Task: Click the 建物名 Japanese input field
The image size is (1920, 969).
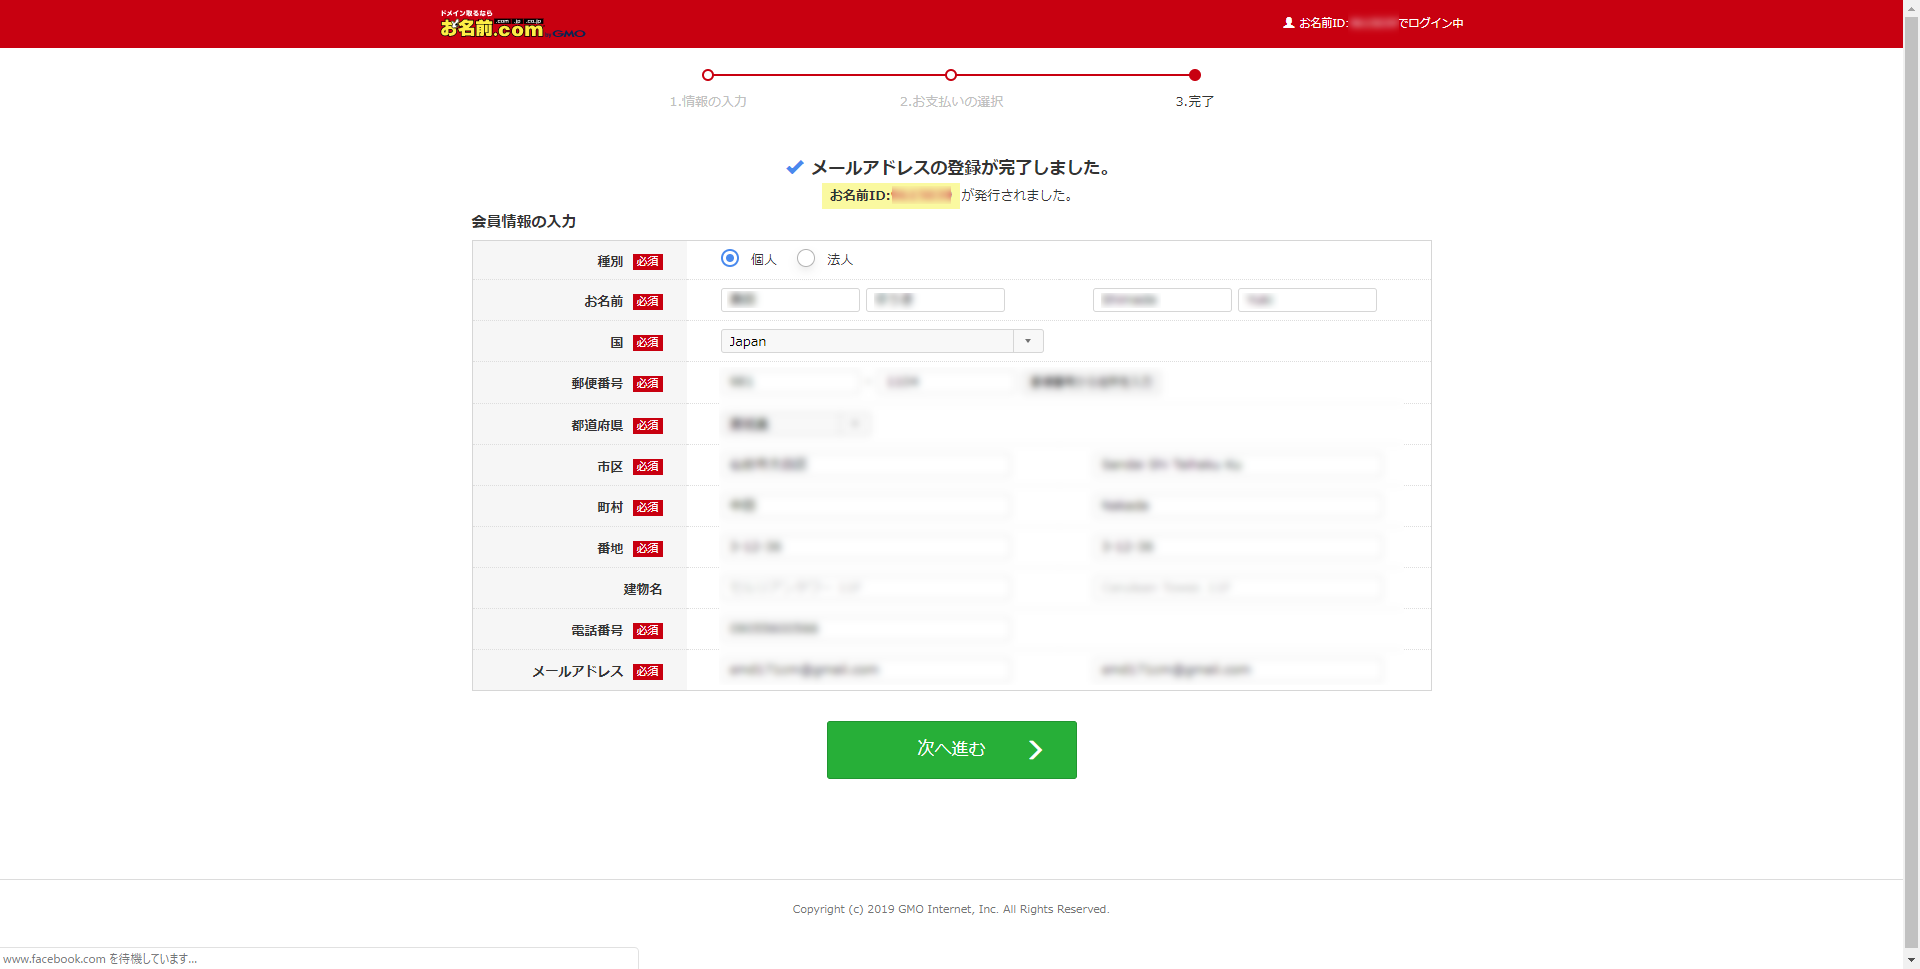Action: pyautogui.click(x=865, y=588)
